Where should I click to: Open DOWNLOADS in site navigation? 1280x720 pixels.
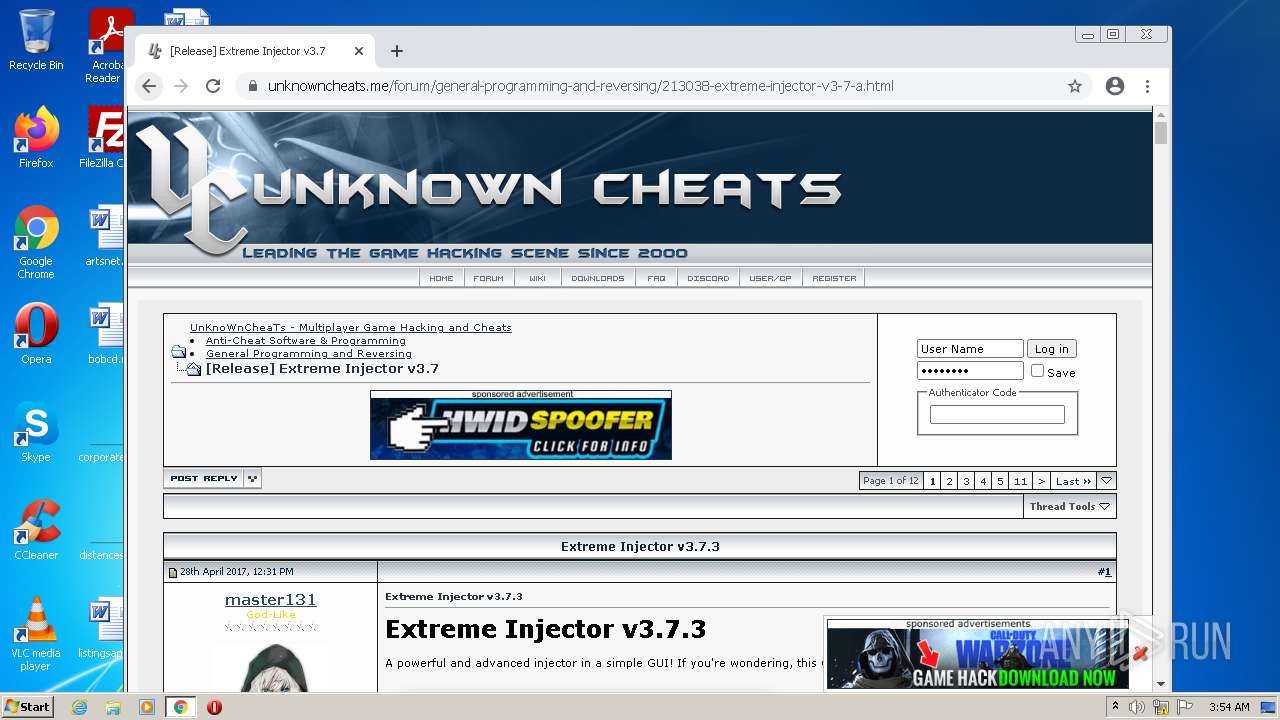598,278
